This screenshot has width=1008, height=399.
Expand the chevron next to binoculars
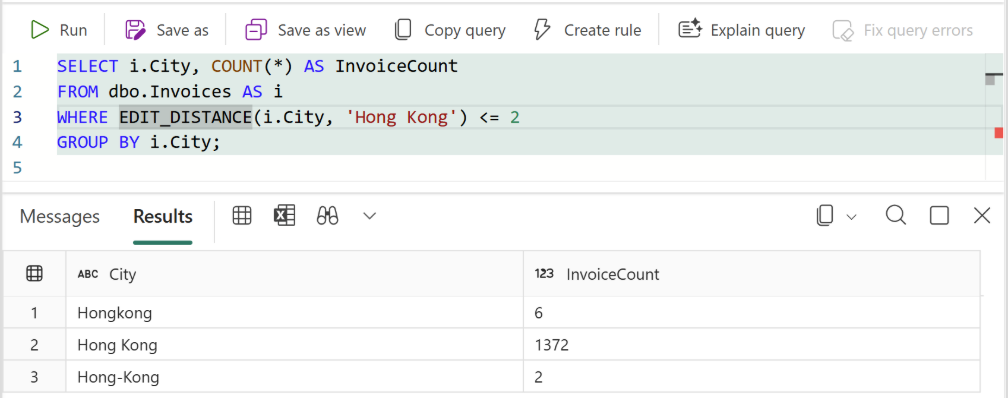[369, 216]
